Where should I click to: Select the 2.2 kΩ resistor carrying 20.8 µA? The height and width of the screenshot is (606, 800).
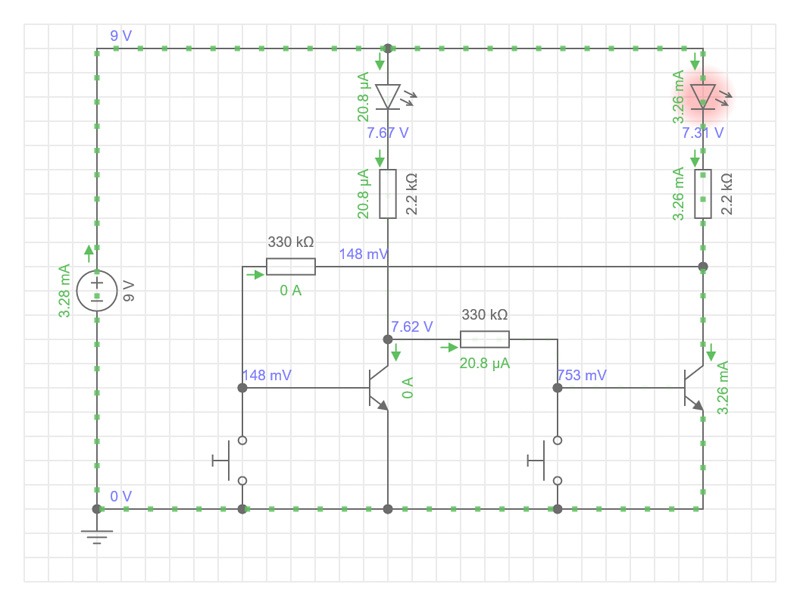pos(388,193)
